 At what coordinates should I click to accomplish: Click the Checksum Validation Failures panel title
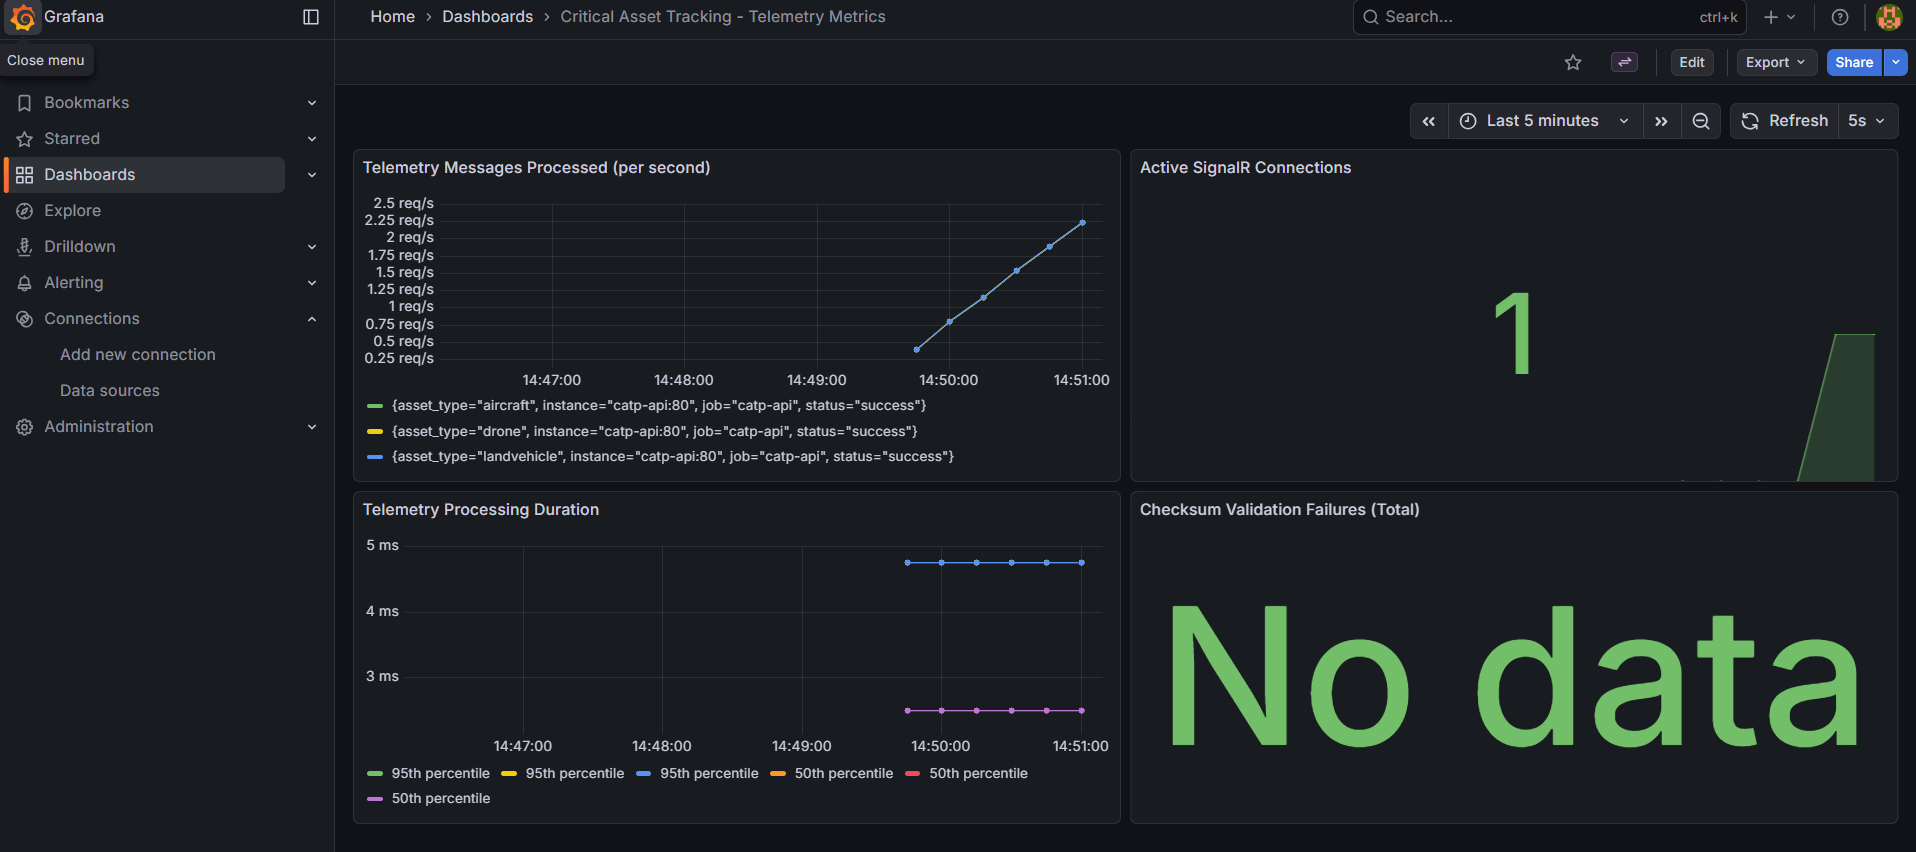[1279, 510]
